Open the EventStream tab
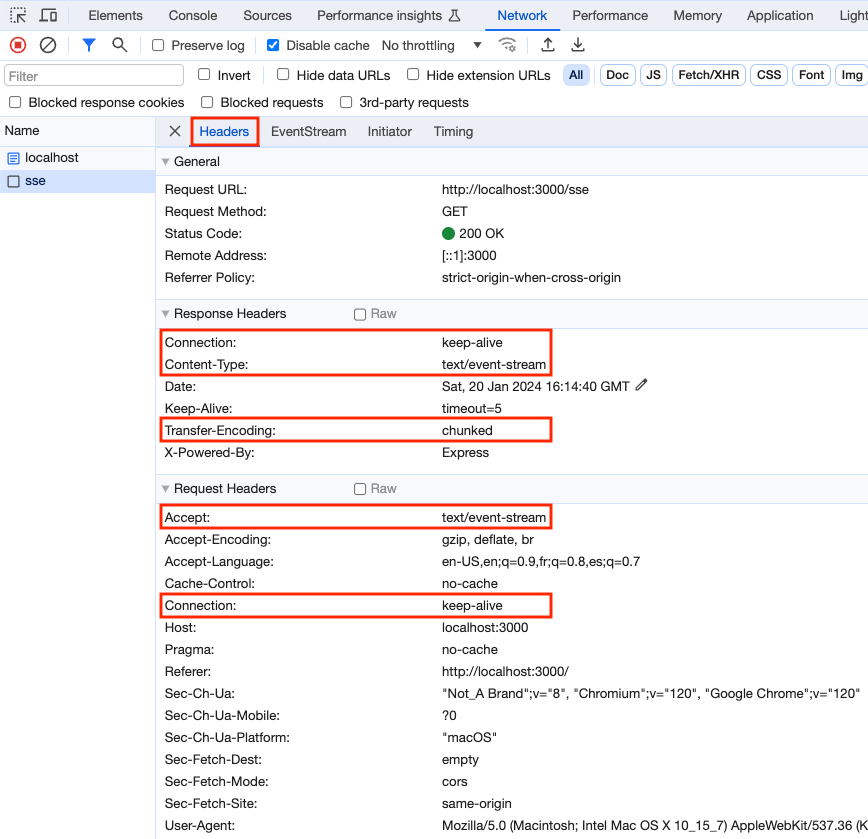This screenshot has width=868, height=839. [308, 131]
